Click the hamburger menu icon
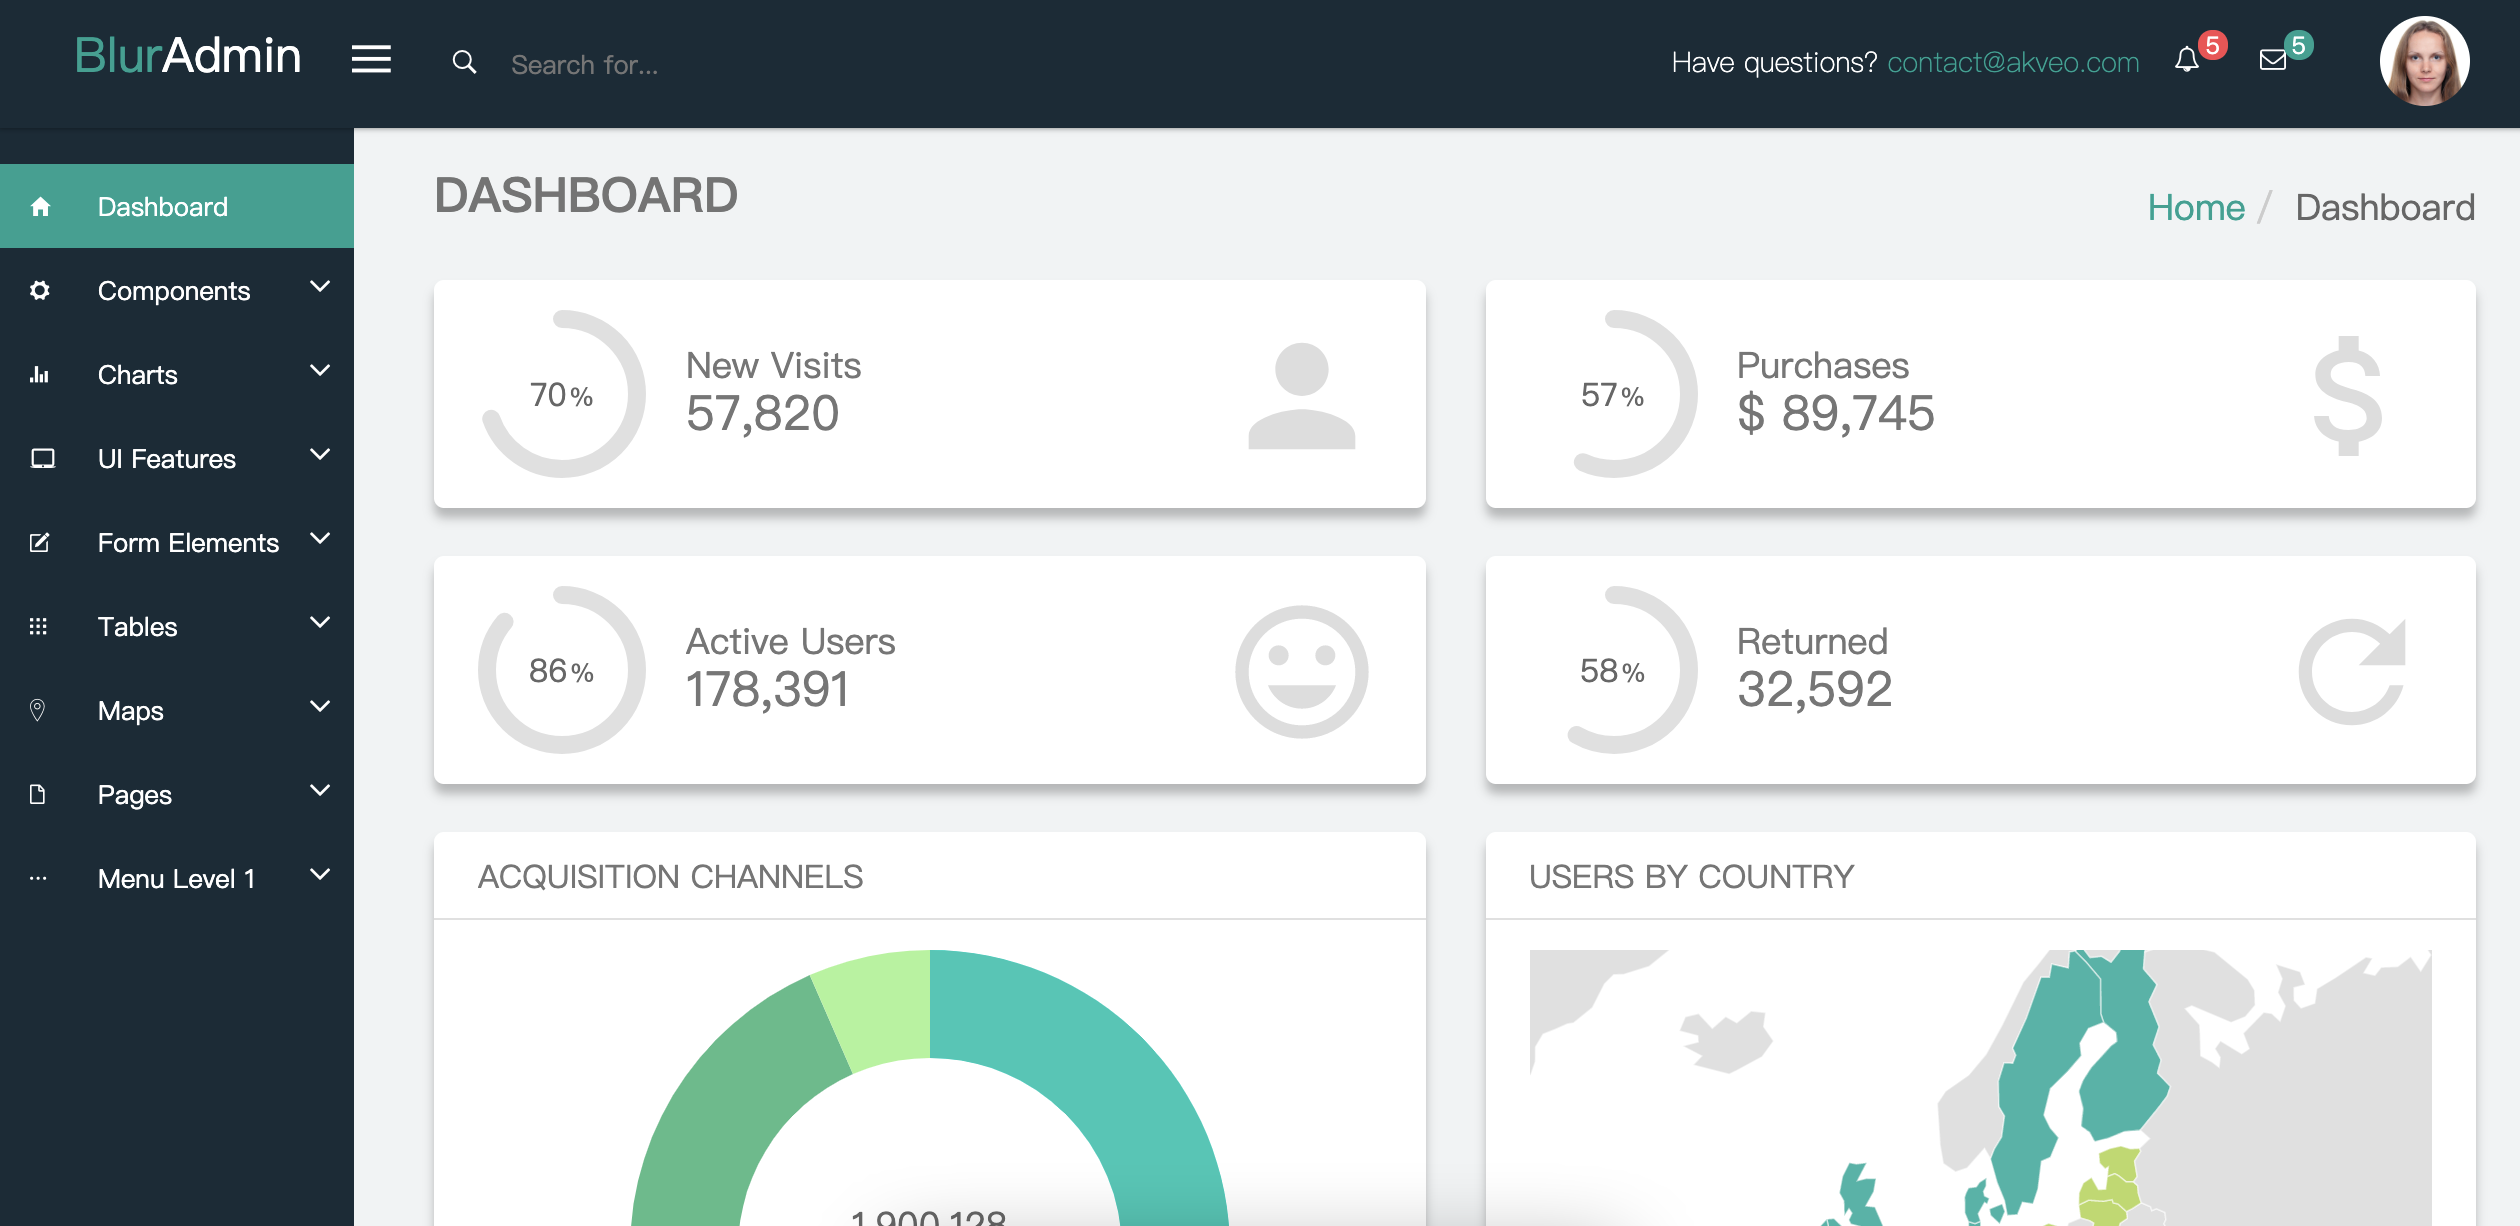Screen dimensions: 2520x1226 [371, 60]
